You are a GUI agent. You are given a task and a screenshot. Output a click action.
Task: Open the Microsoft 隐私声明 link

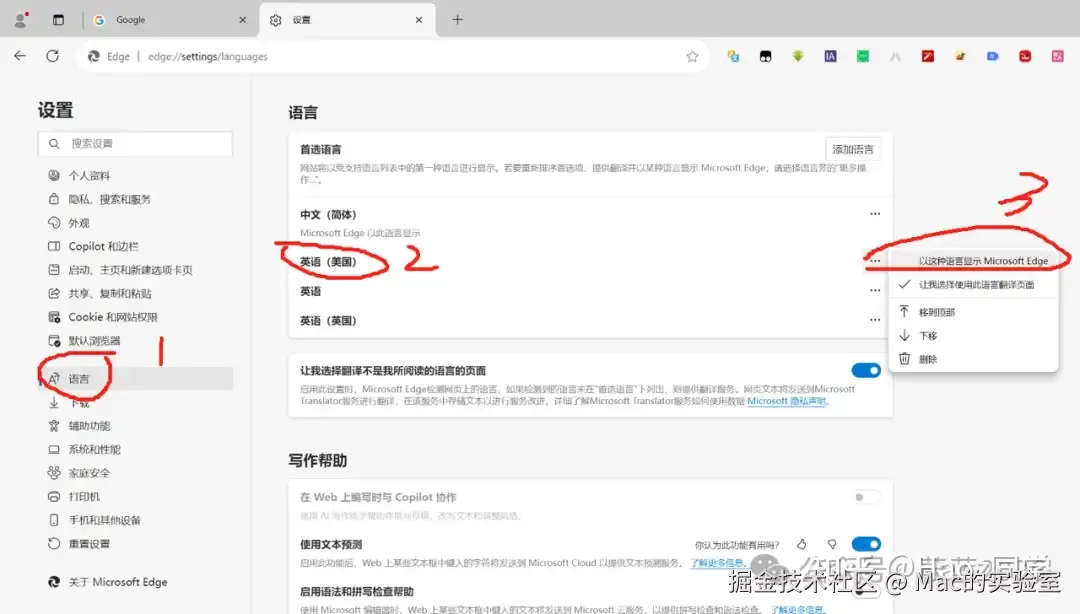click(787, 401)
